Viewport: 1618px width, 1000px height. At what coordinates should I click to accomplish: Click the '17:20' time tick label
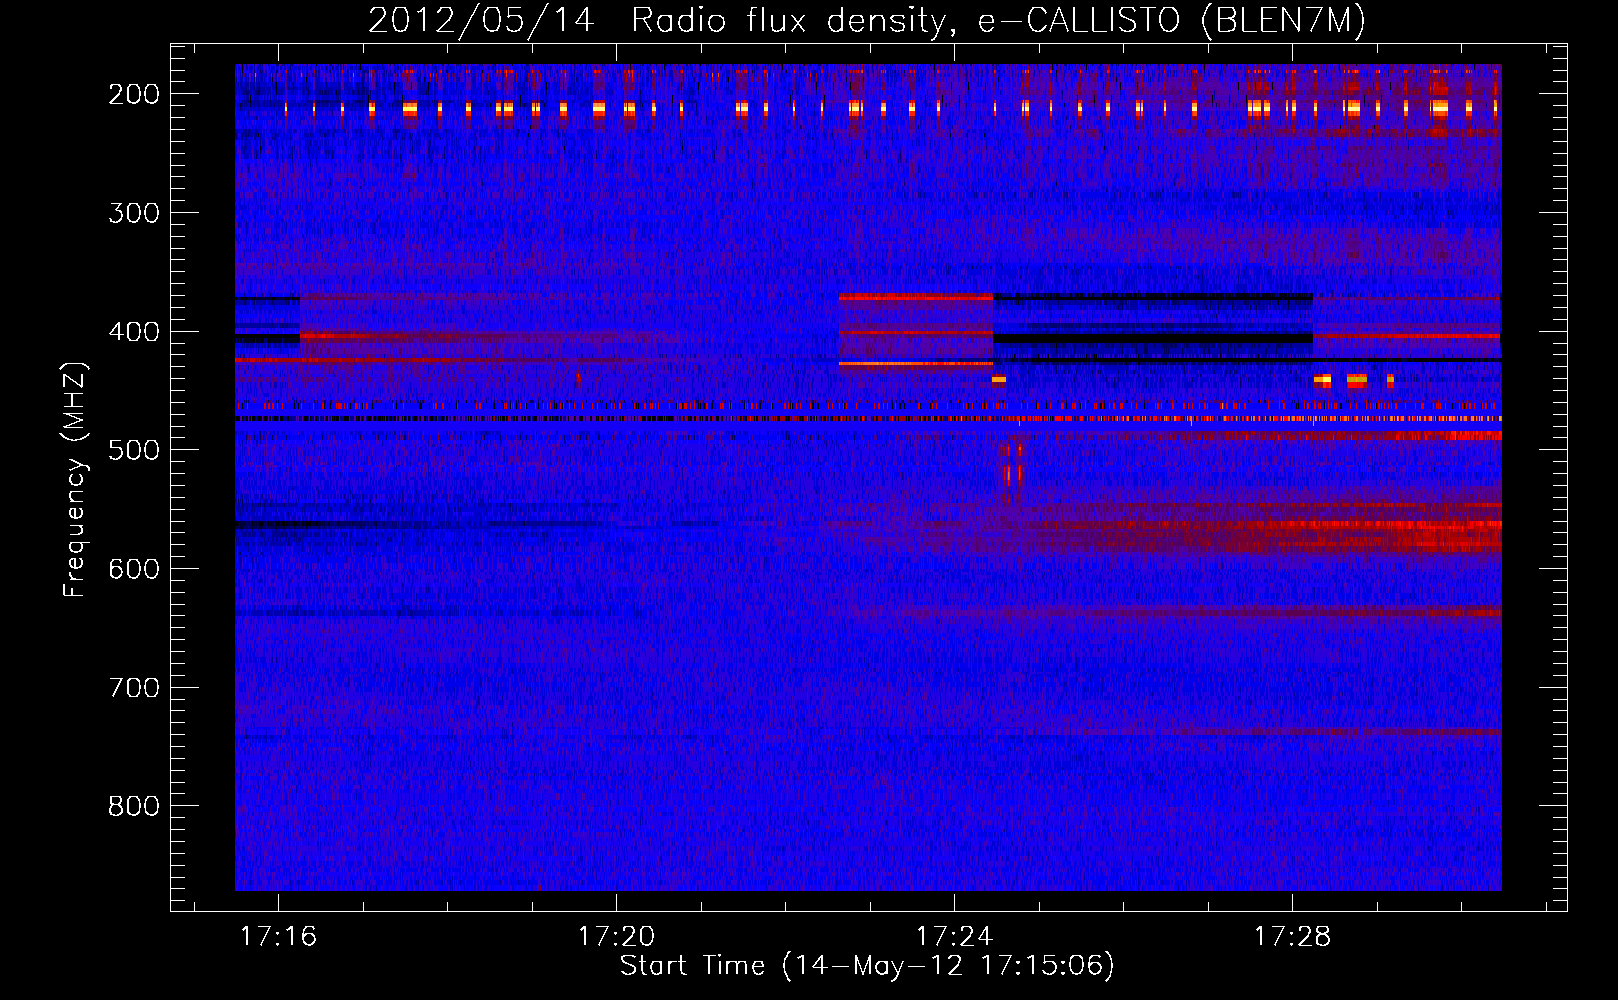tap(617, 936)
